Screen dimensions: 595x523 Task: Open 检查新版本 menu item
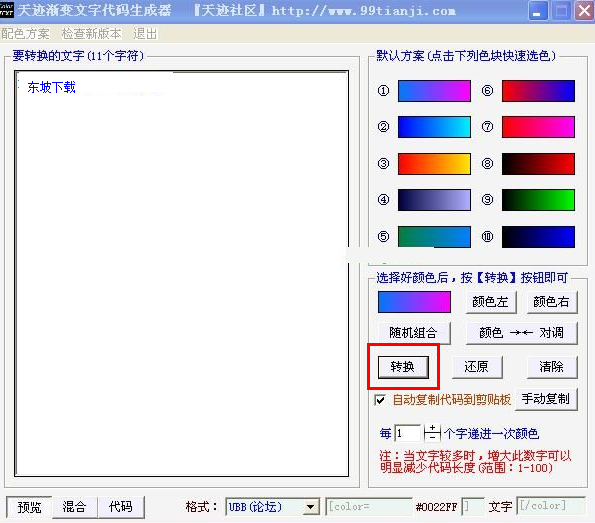coord(91,34)
